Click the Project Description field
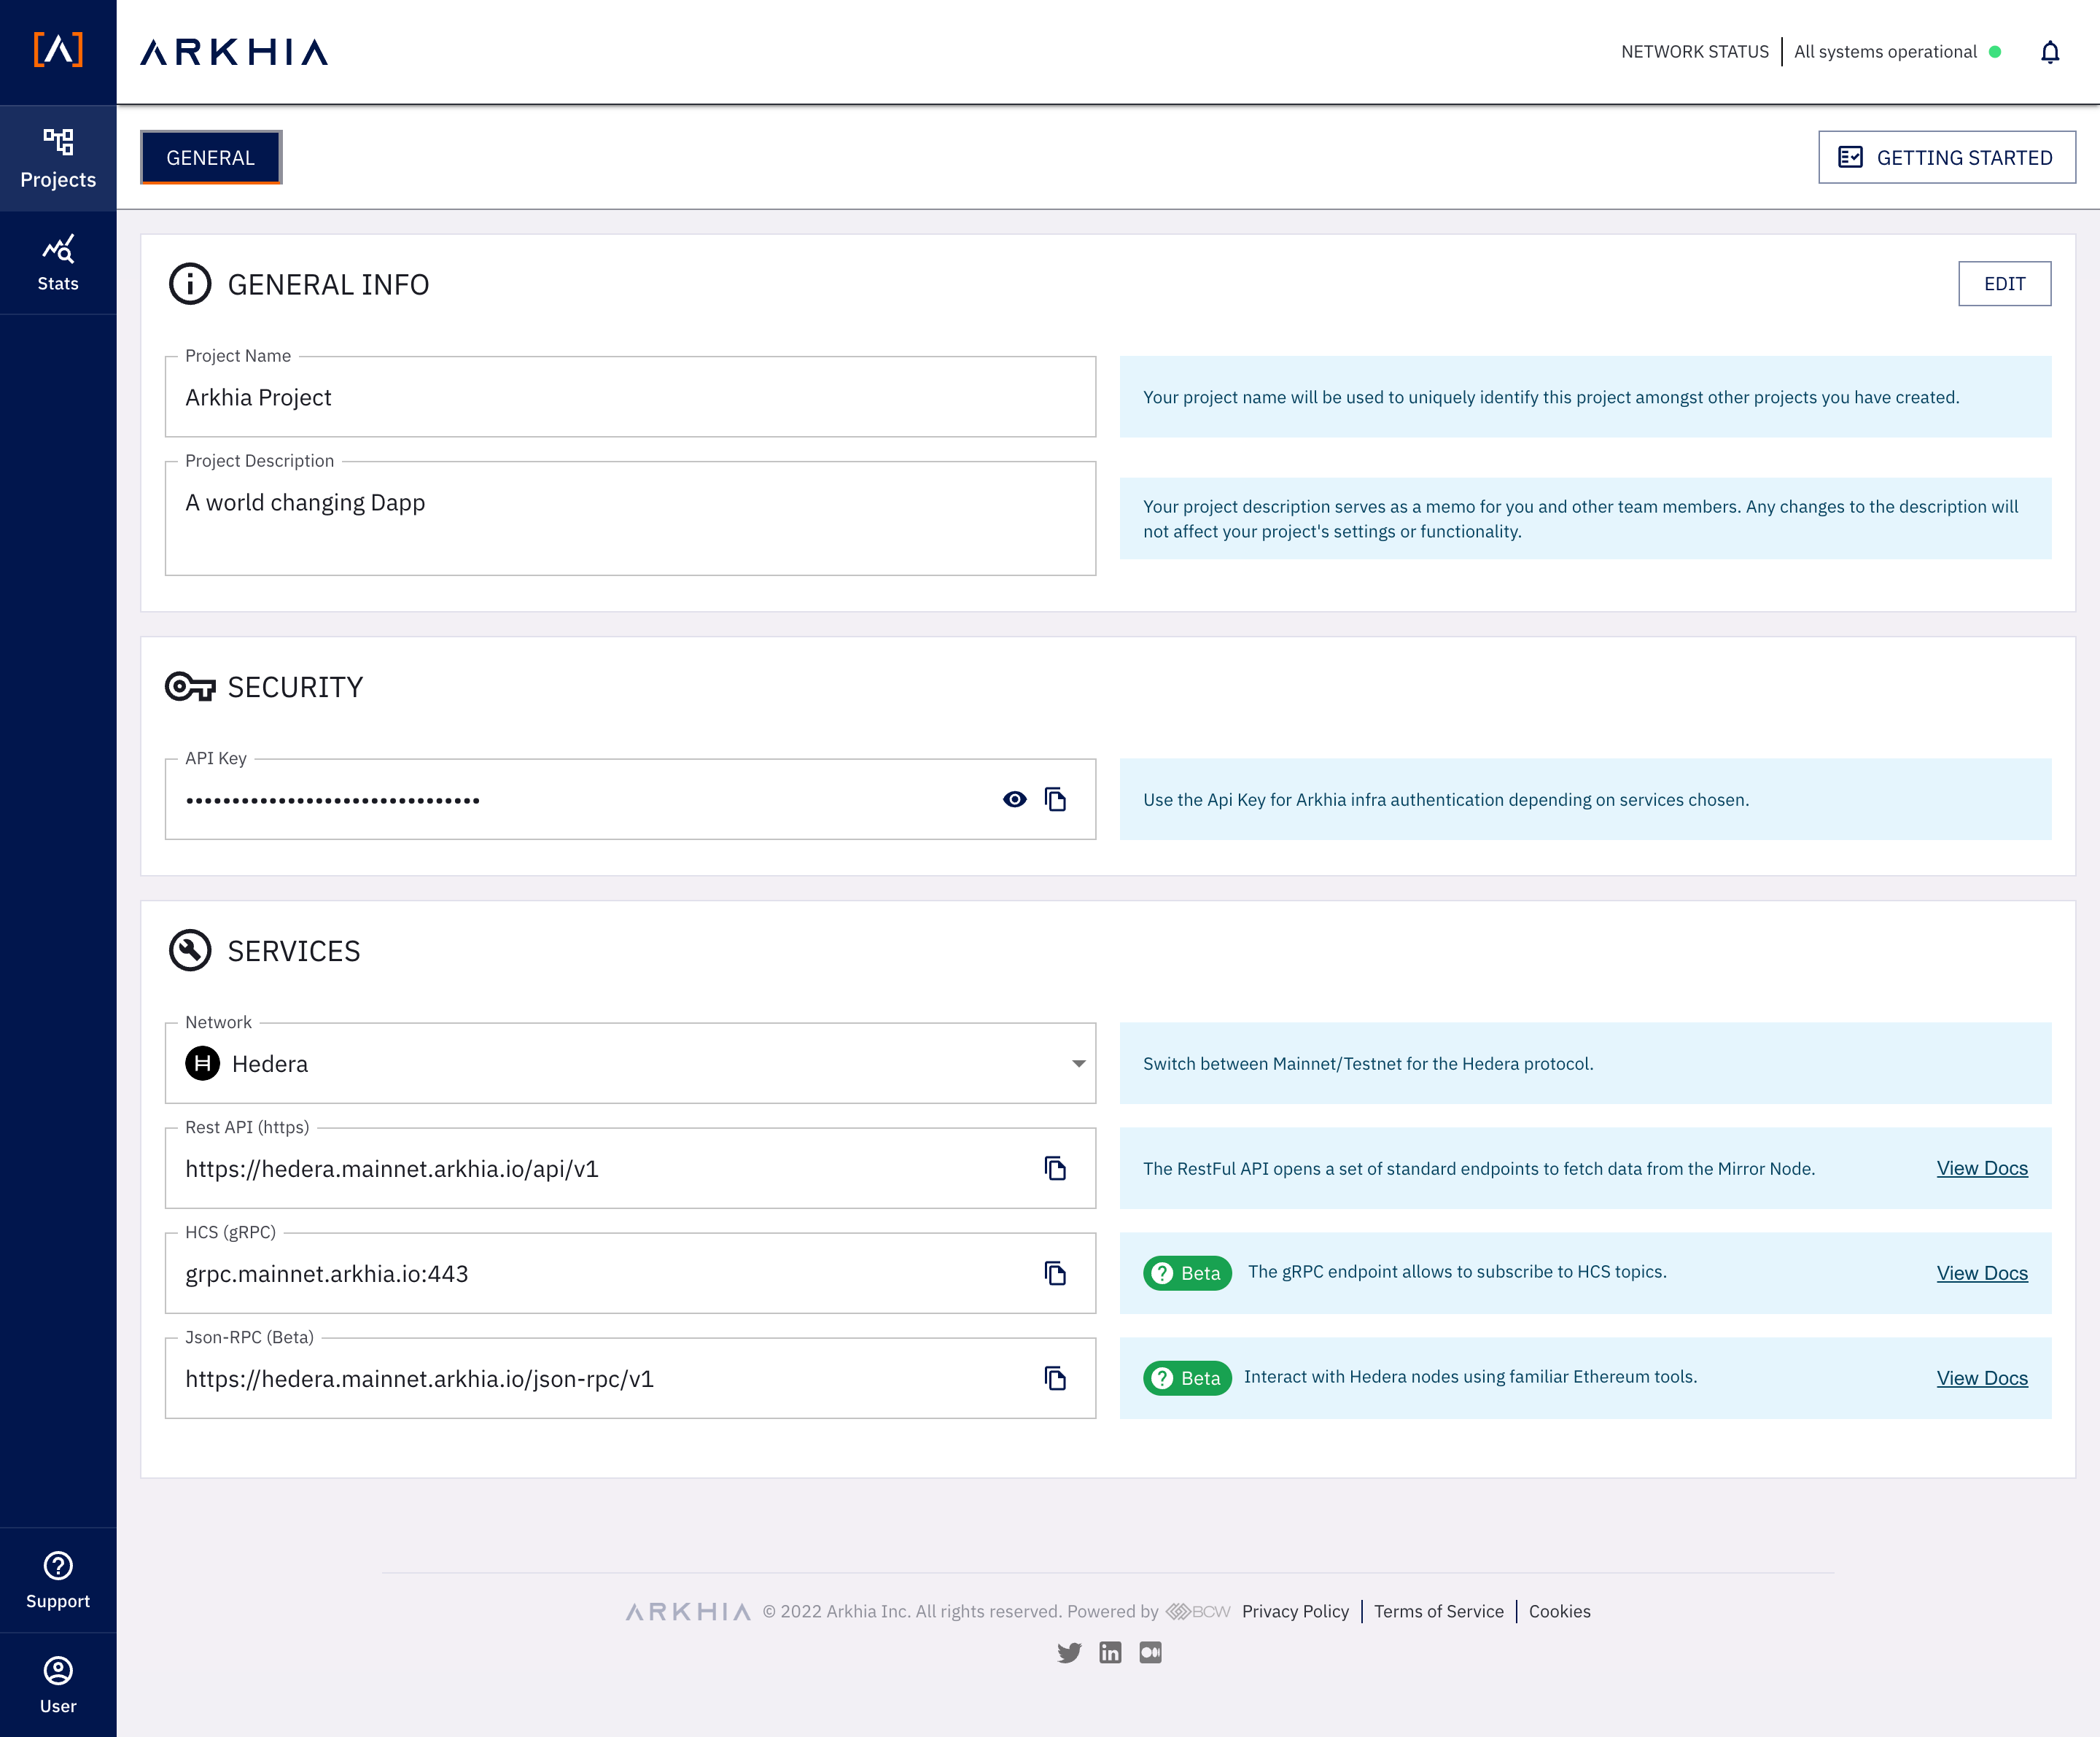The width and height of the screenshot is (2100, 1737). click(630, 518)
